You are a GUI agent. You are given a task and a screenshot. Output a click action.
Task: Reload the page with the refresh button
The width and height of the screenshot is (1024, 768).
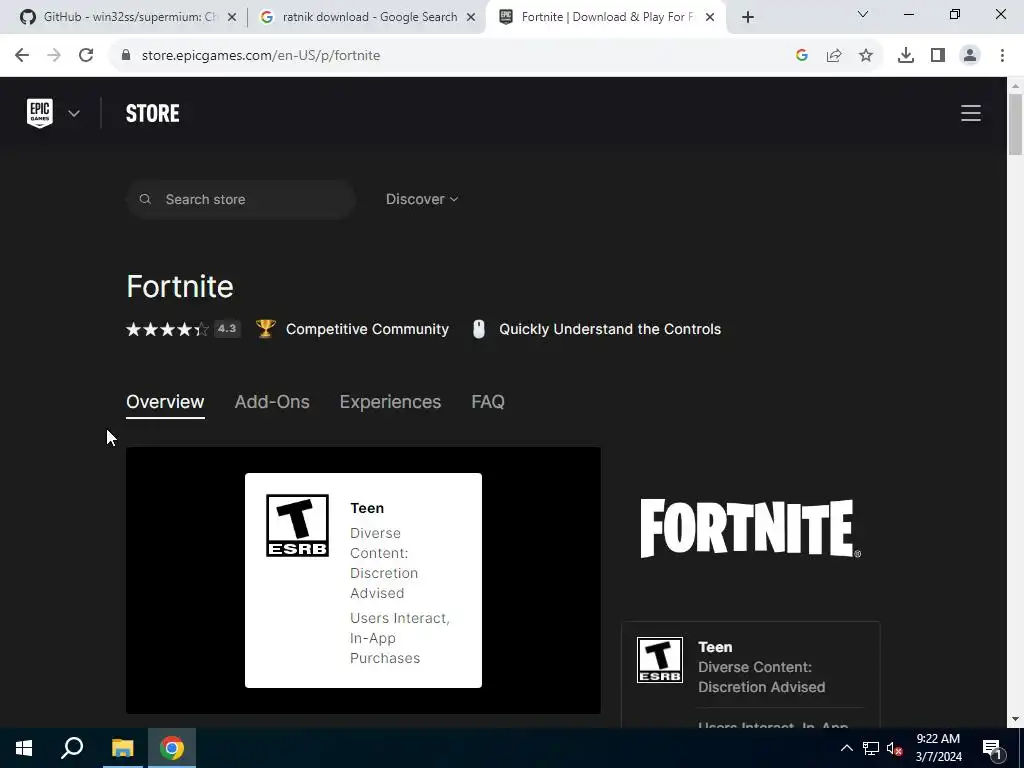click(x=86, y=56)
